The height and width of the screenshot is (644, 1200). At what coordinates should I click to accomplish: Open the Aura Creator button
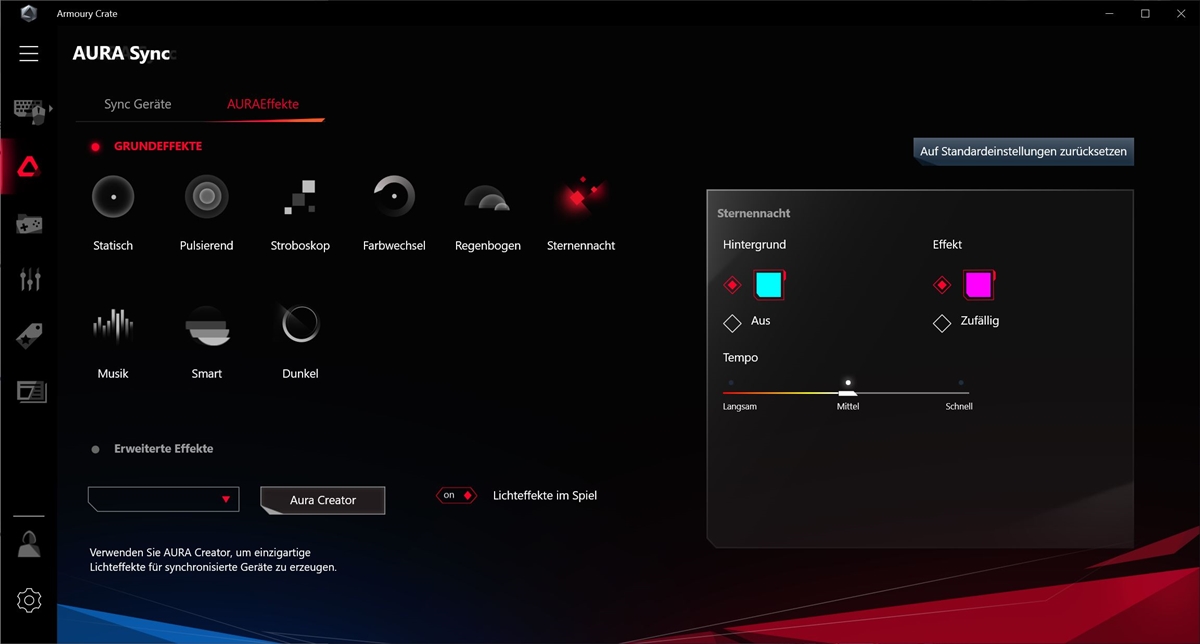[323, 500]
